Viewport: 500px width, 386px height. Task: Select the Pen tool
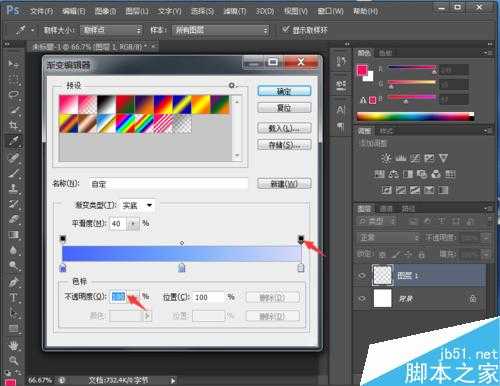point(13,282)
